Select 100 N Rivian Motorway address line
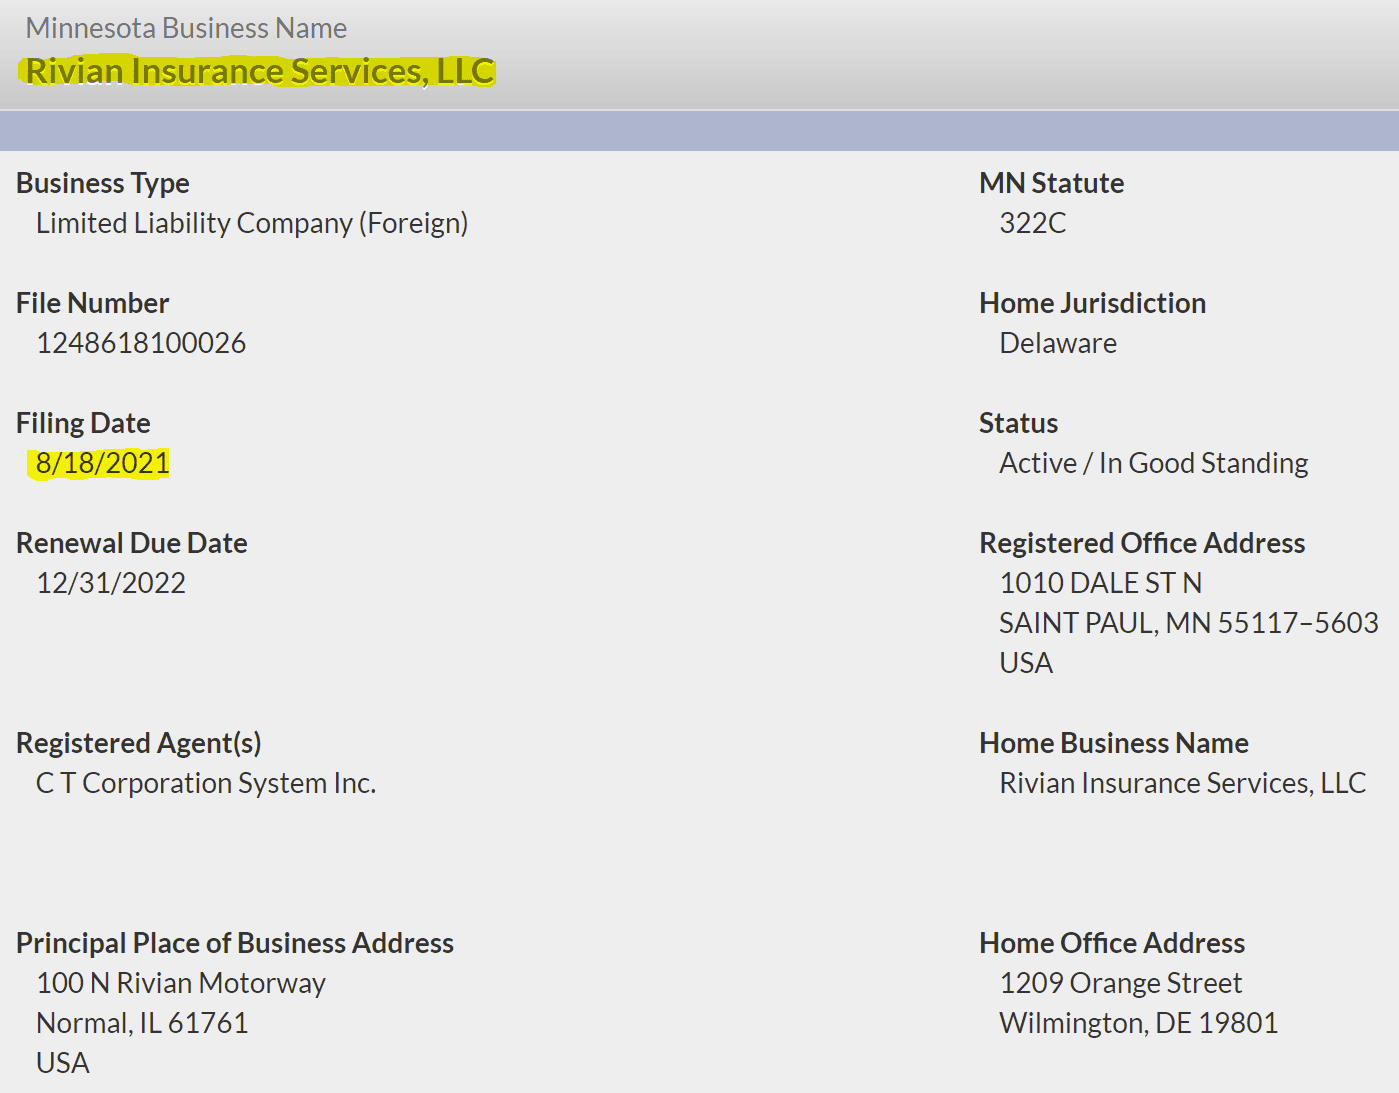 [x=181, y=983]
